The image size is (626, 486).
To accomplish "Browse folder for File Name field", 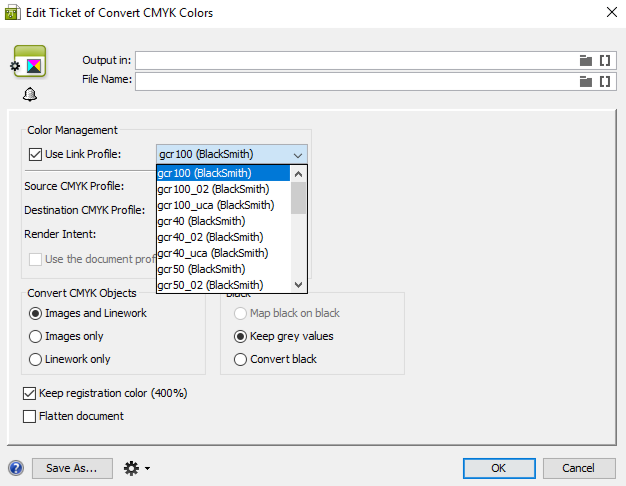I will coord(586,81).
